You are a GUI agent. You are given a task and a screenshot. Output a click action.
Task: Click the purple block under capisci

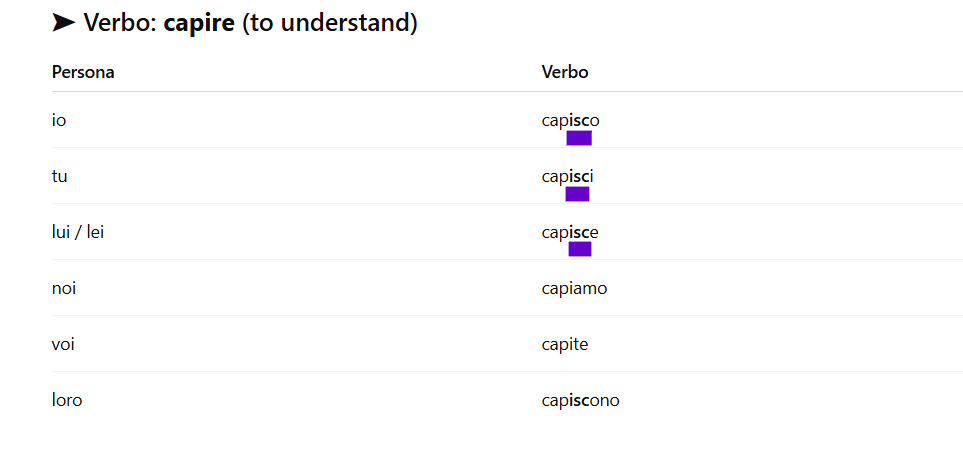[577, 195]
